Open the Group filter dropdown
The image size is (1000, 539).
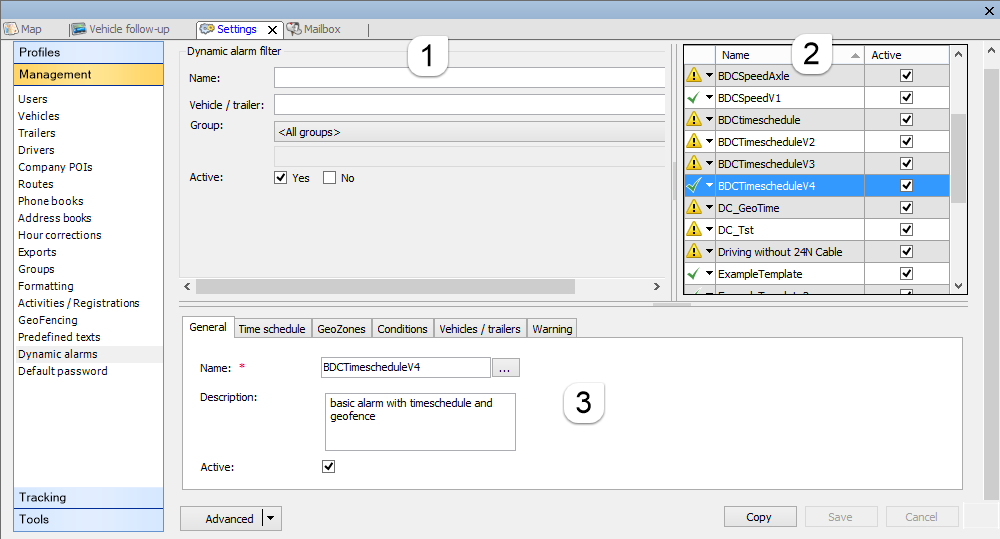click(470, 132)
